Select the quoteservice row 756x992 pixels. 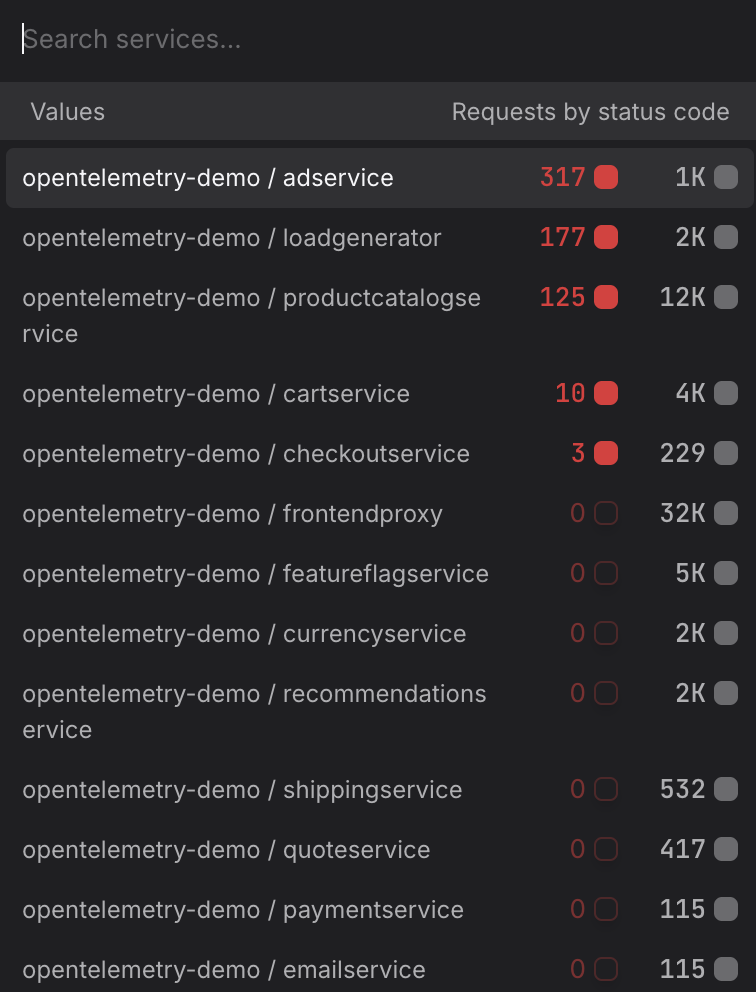click(x=226, y=850)
